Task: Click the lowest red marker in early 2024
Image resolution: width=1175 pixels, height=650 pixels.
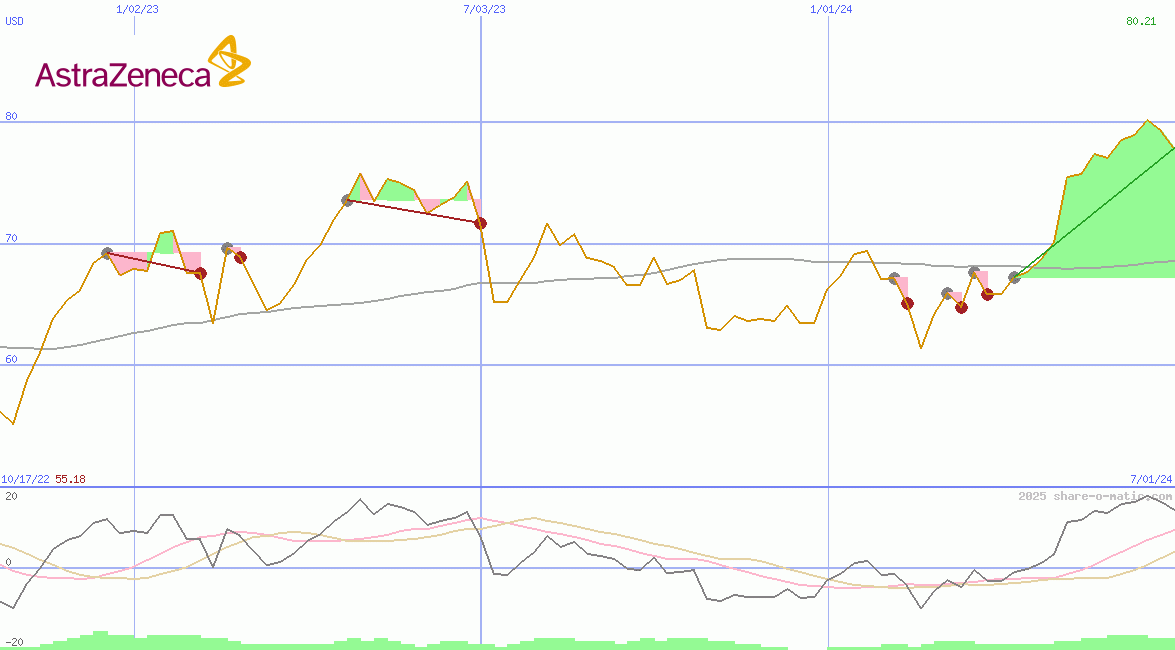Action: pyautogui.click(x=961, y=307)
